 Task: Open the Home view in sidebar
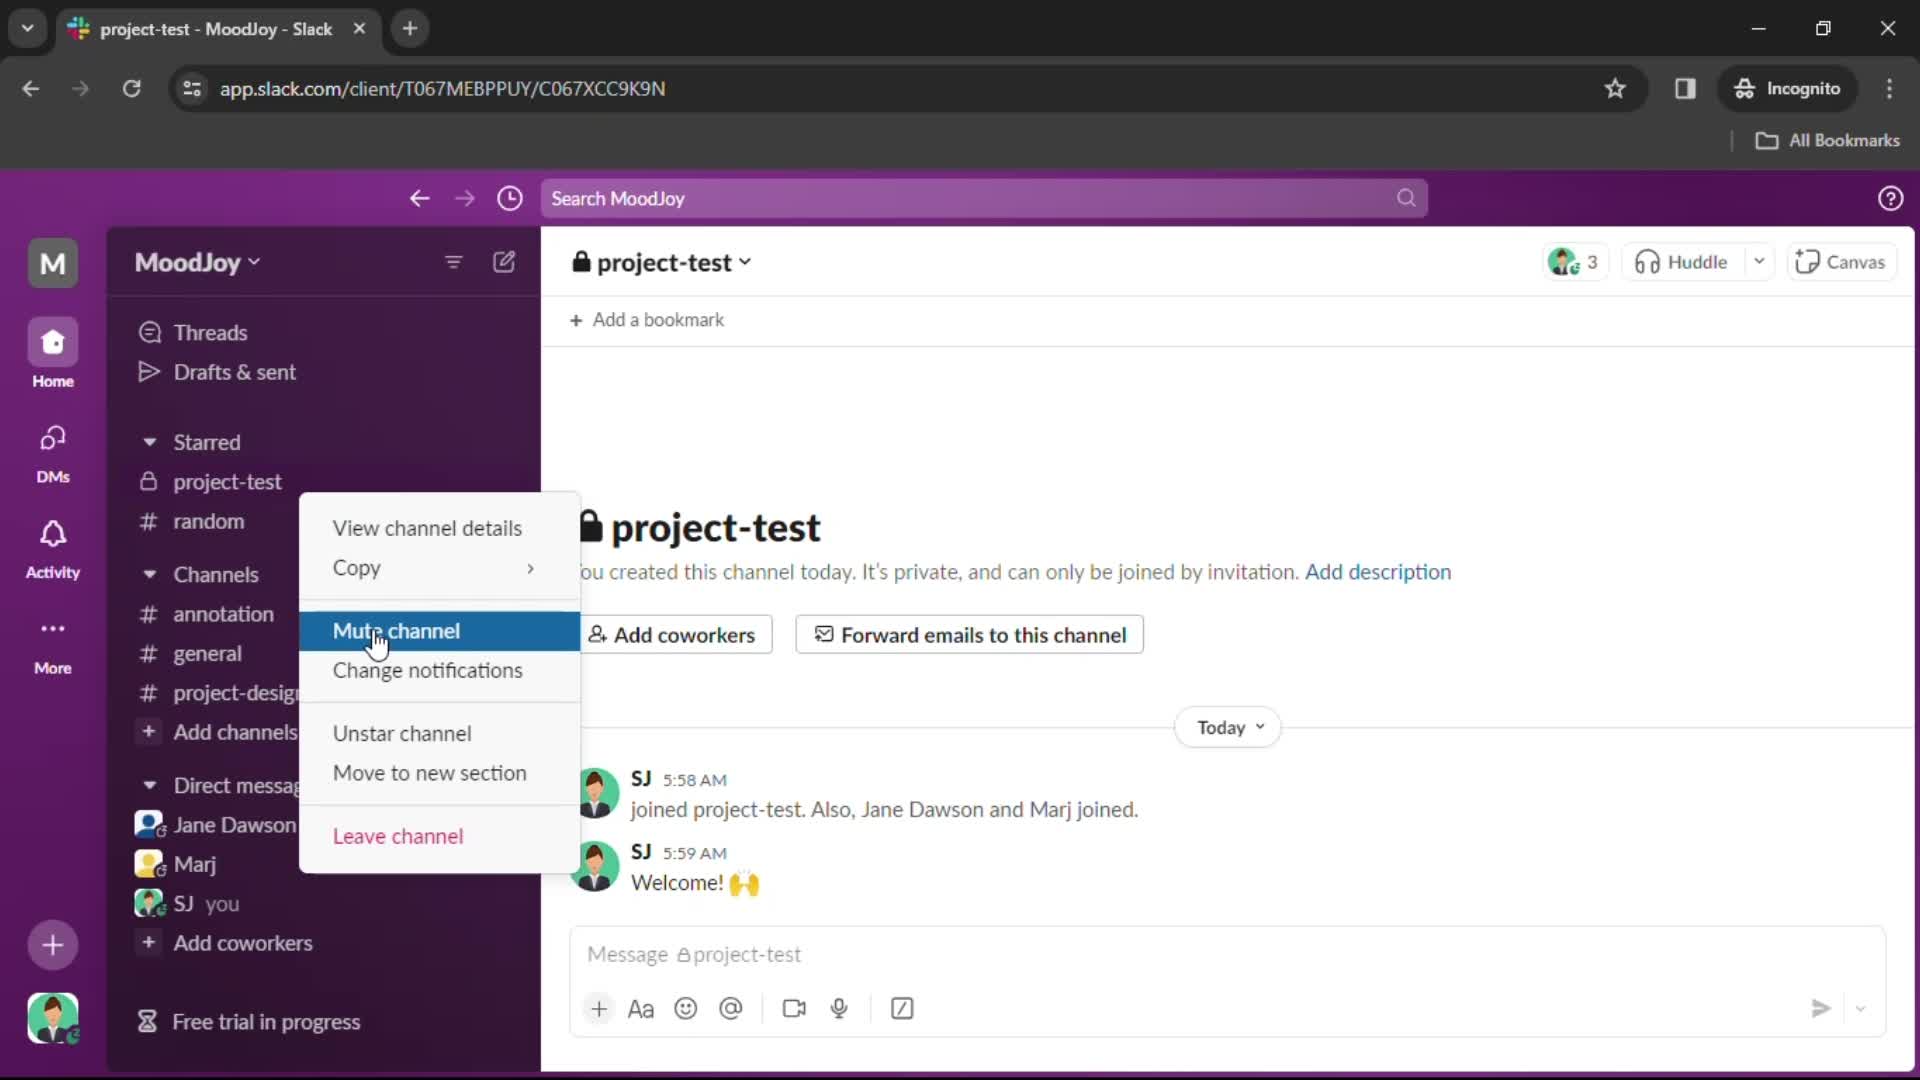[52, 355]
